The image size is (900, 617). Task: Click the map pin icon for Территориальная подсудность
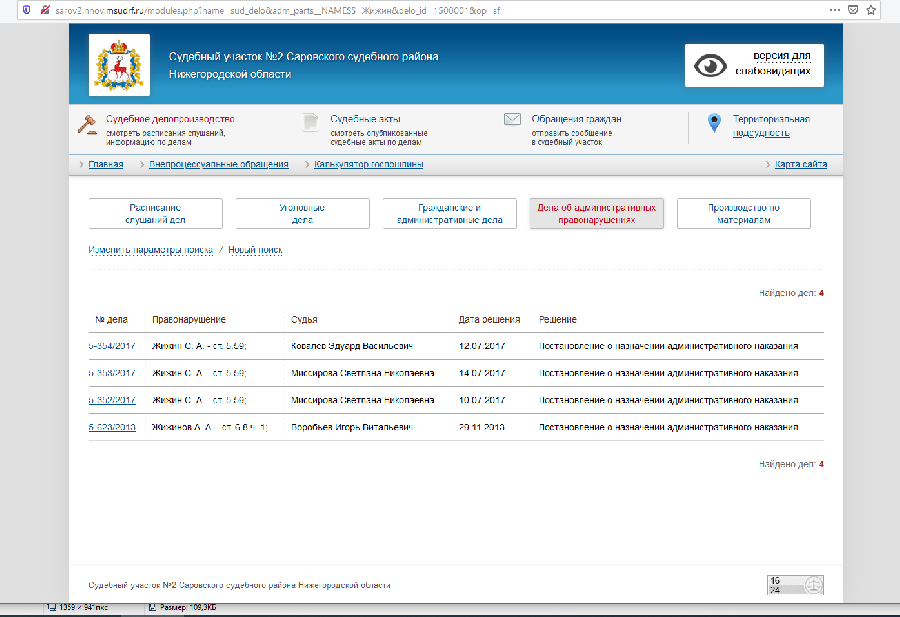[x=714, y=123]
